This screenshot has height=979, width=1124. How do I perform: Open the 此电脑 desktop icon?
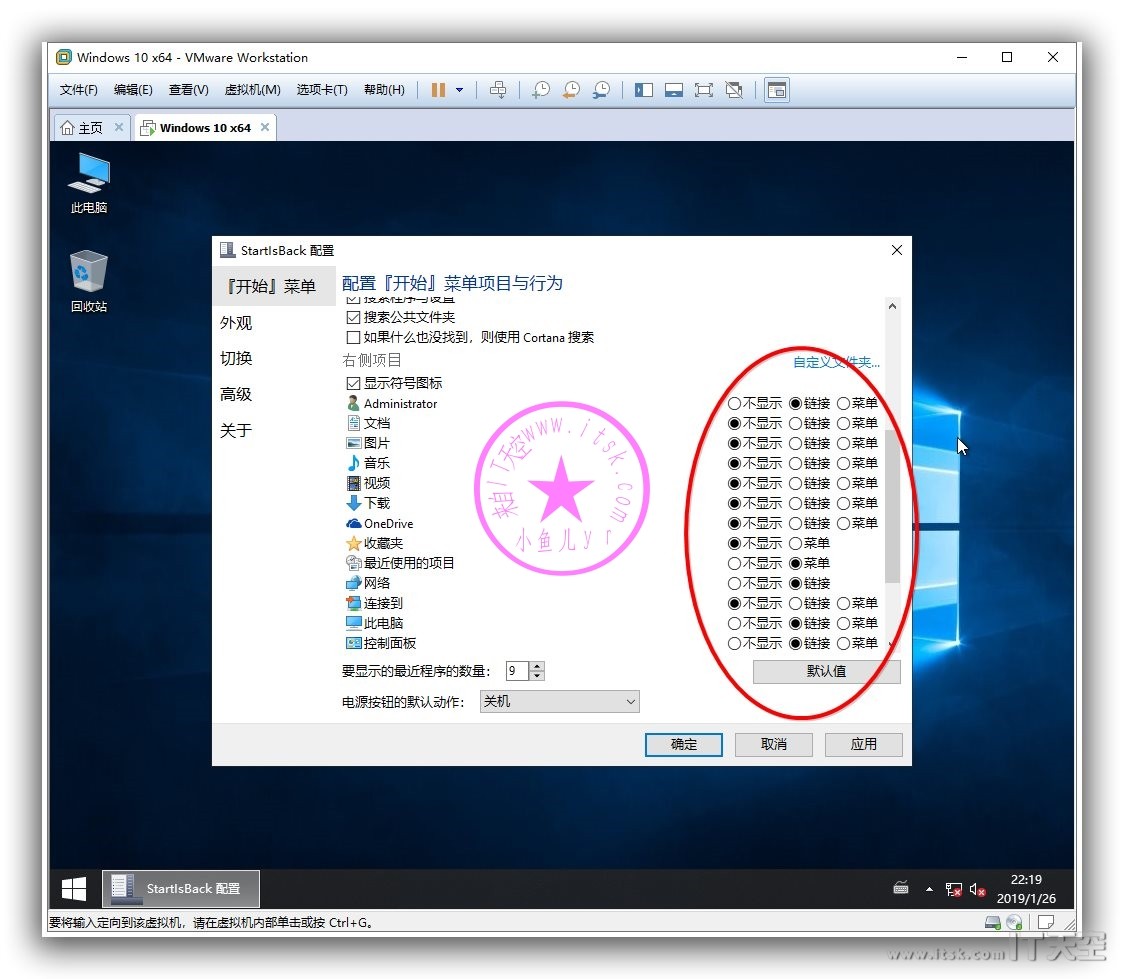[89, 183]
